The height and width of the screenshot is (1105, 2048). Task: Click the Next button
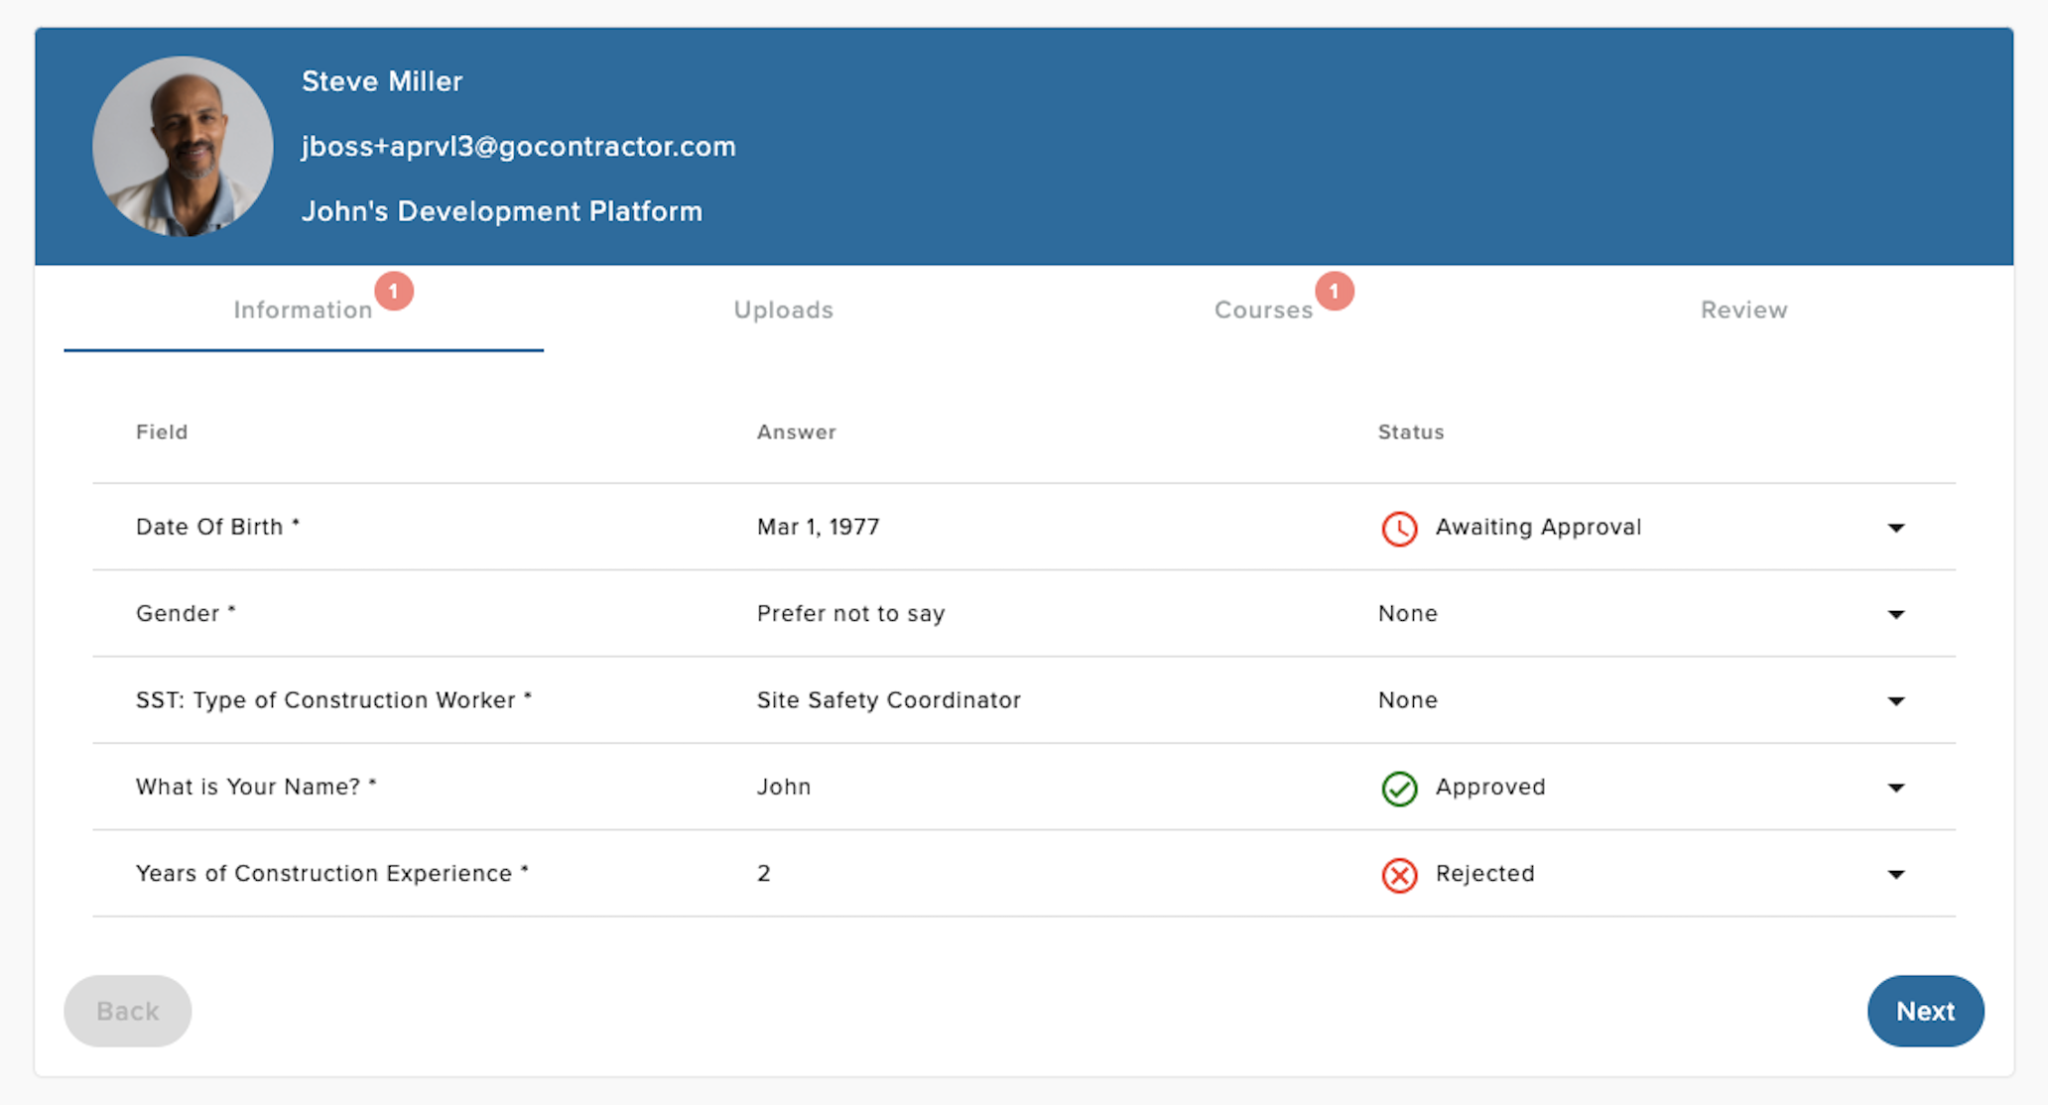(1925, 1011)
